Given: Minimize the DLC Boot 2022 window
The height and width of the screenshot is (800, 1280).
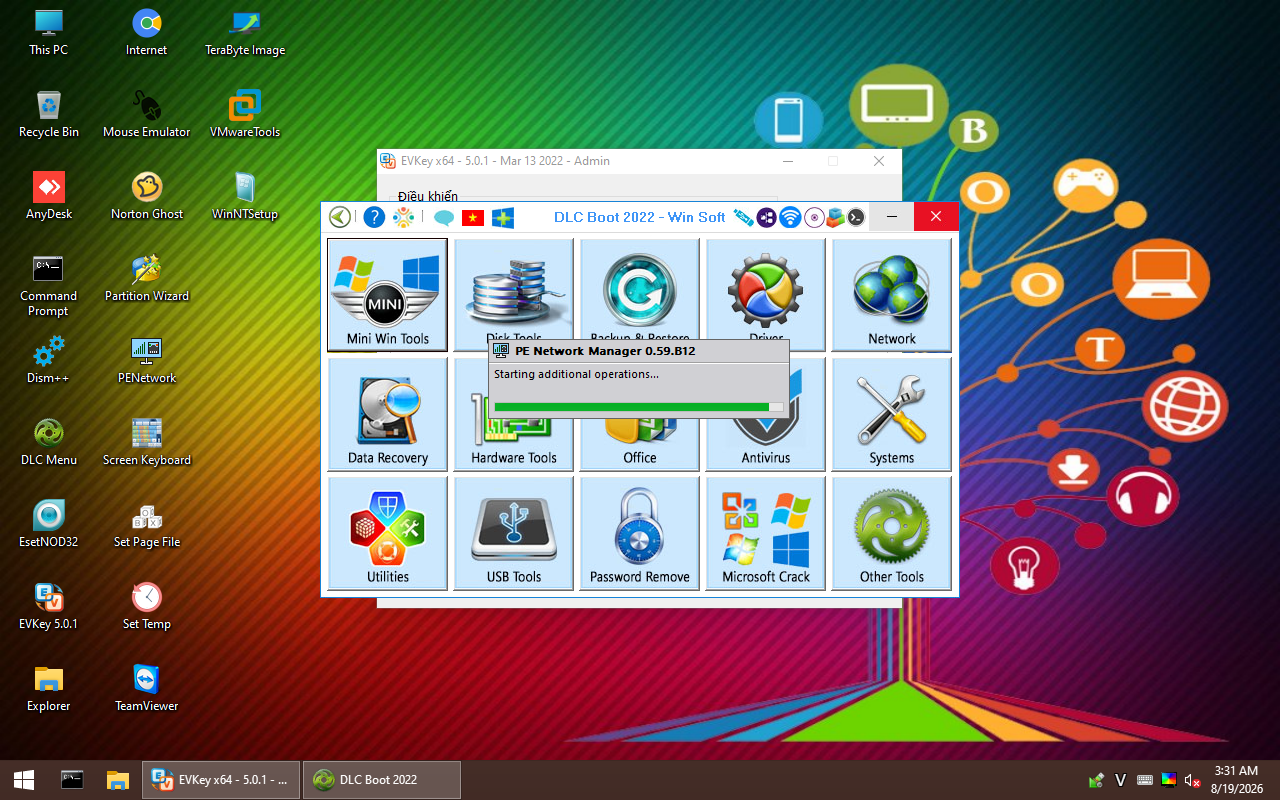Looking at the screenshot, I should pos(892,217).
